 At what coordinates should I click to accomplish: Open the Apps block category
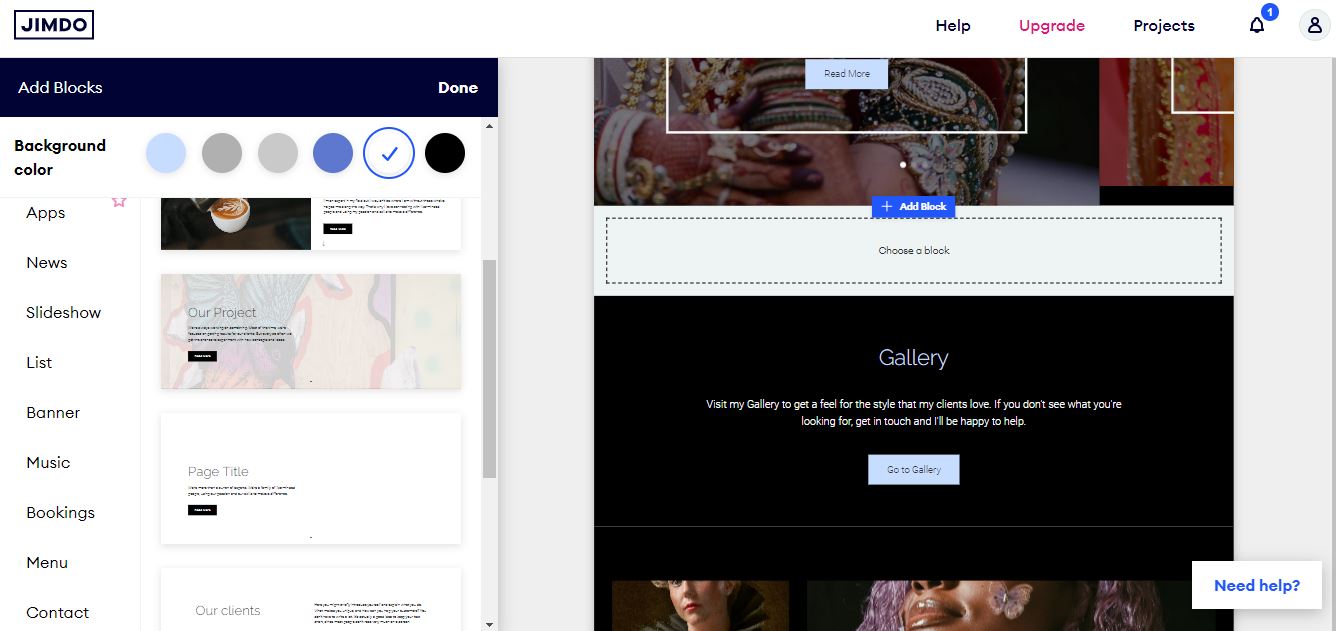(x=46, y=212)
